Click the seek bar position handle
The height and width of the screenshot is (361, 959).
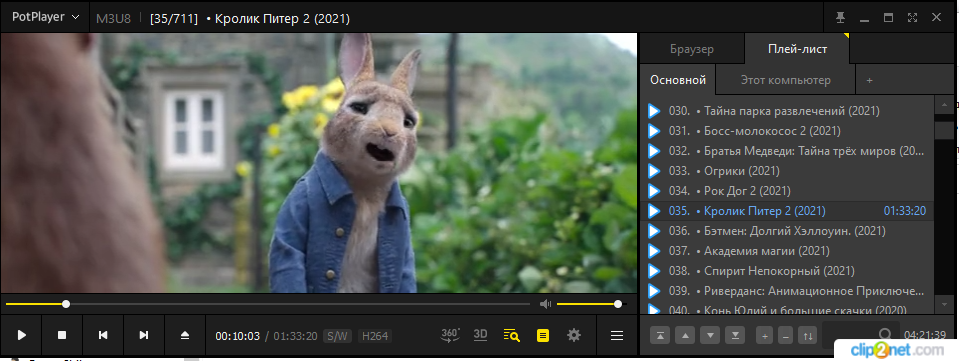coord(66,304)
